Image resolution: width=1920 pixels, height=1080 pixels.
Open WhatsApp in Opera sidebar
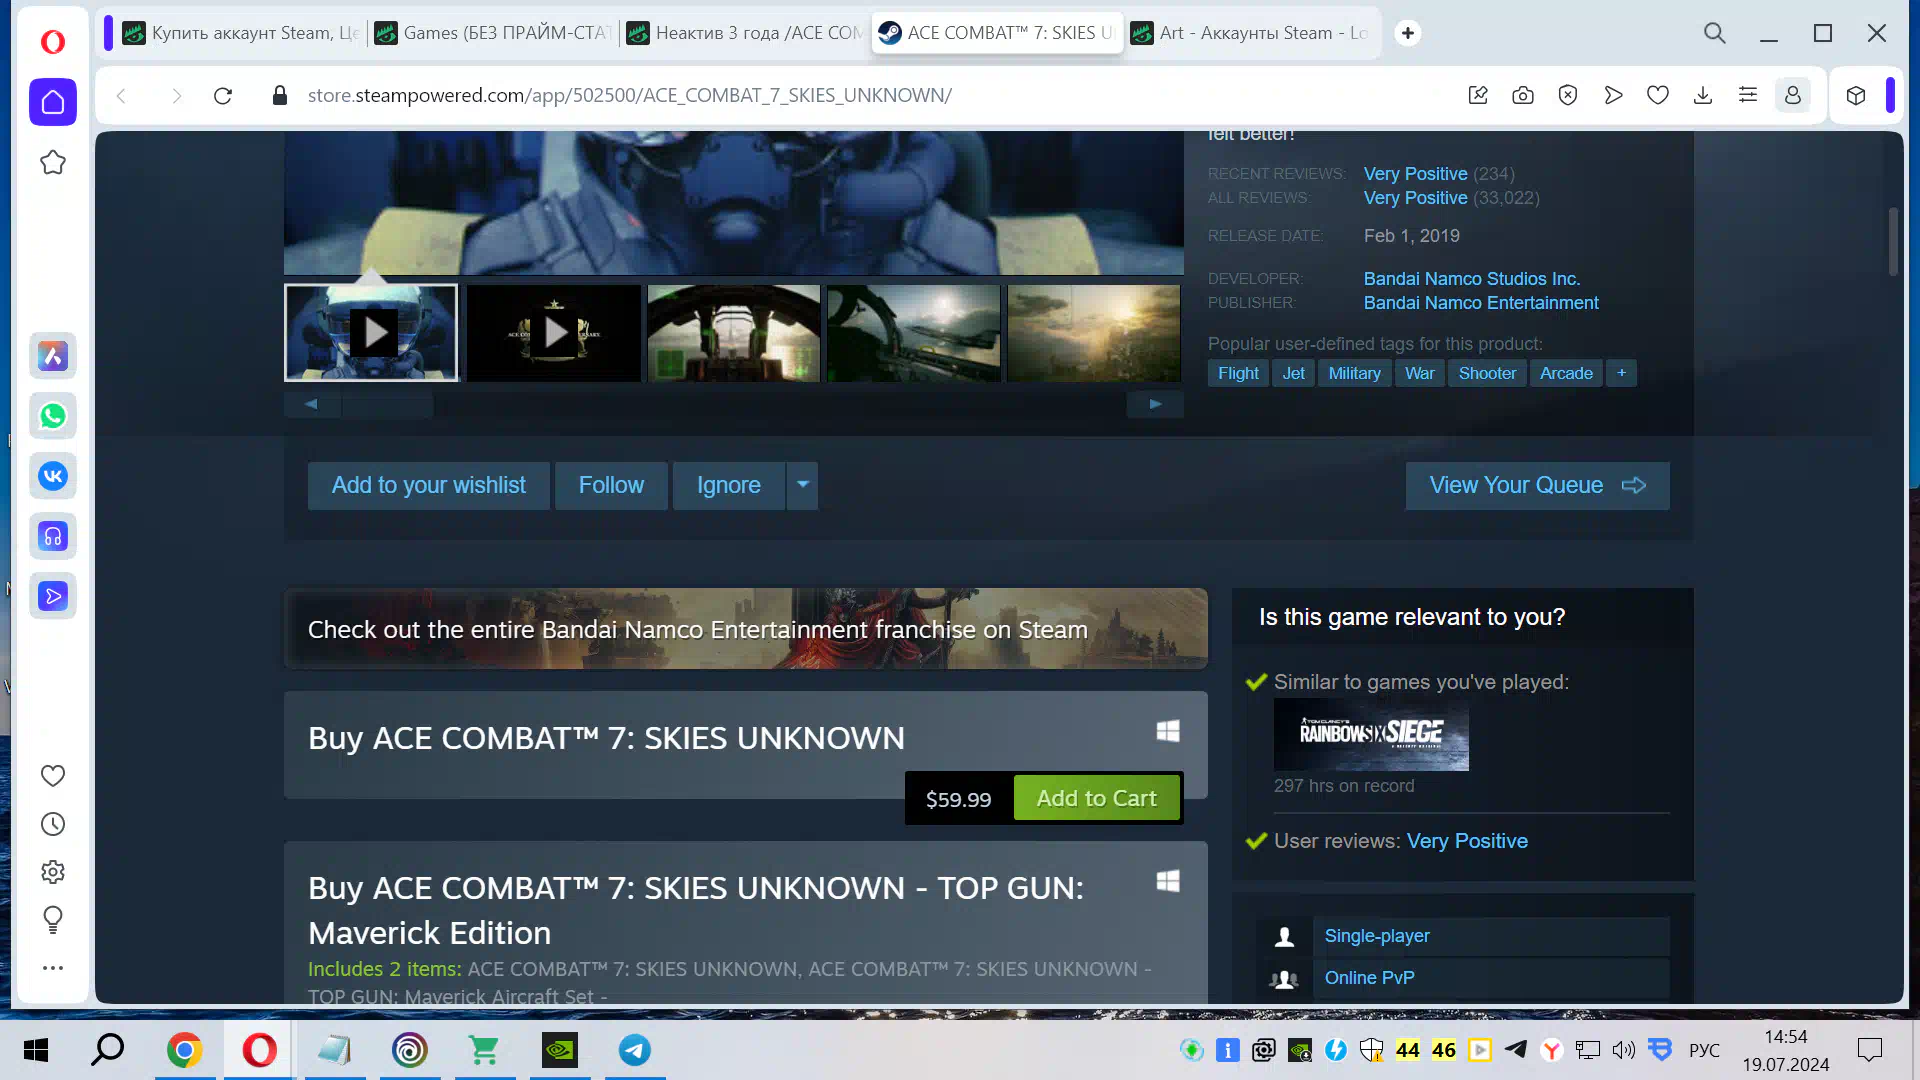tap(53, 416)
